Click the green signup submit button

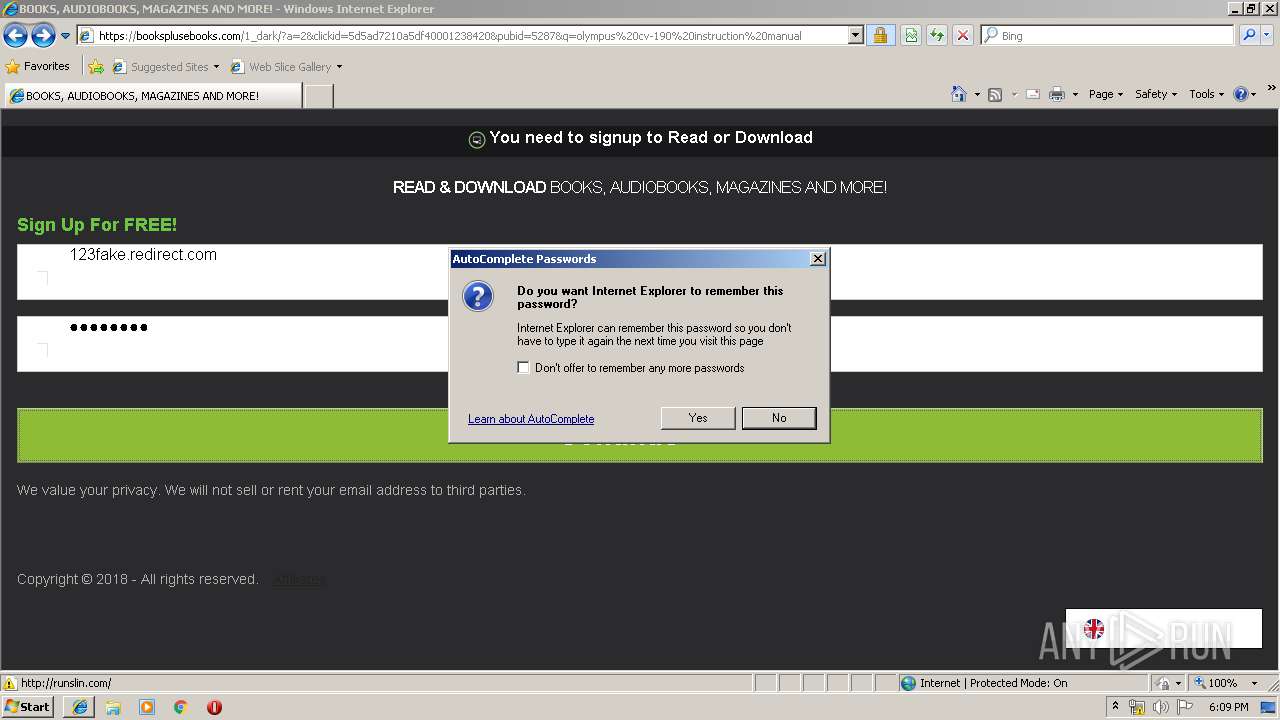(640, 436)
